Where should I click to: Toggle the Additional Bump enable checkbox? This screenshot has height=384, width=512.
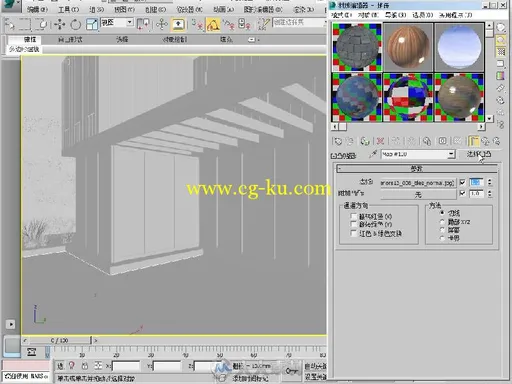[462, 193]
